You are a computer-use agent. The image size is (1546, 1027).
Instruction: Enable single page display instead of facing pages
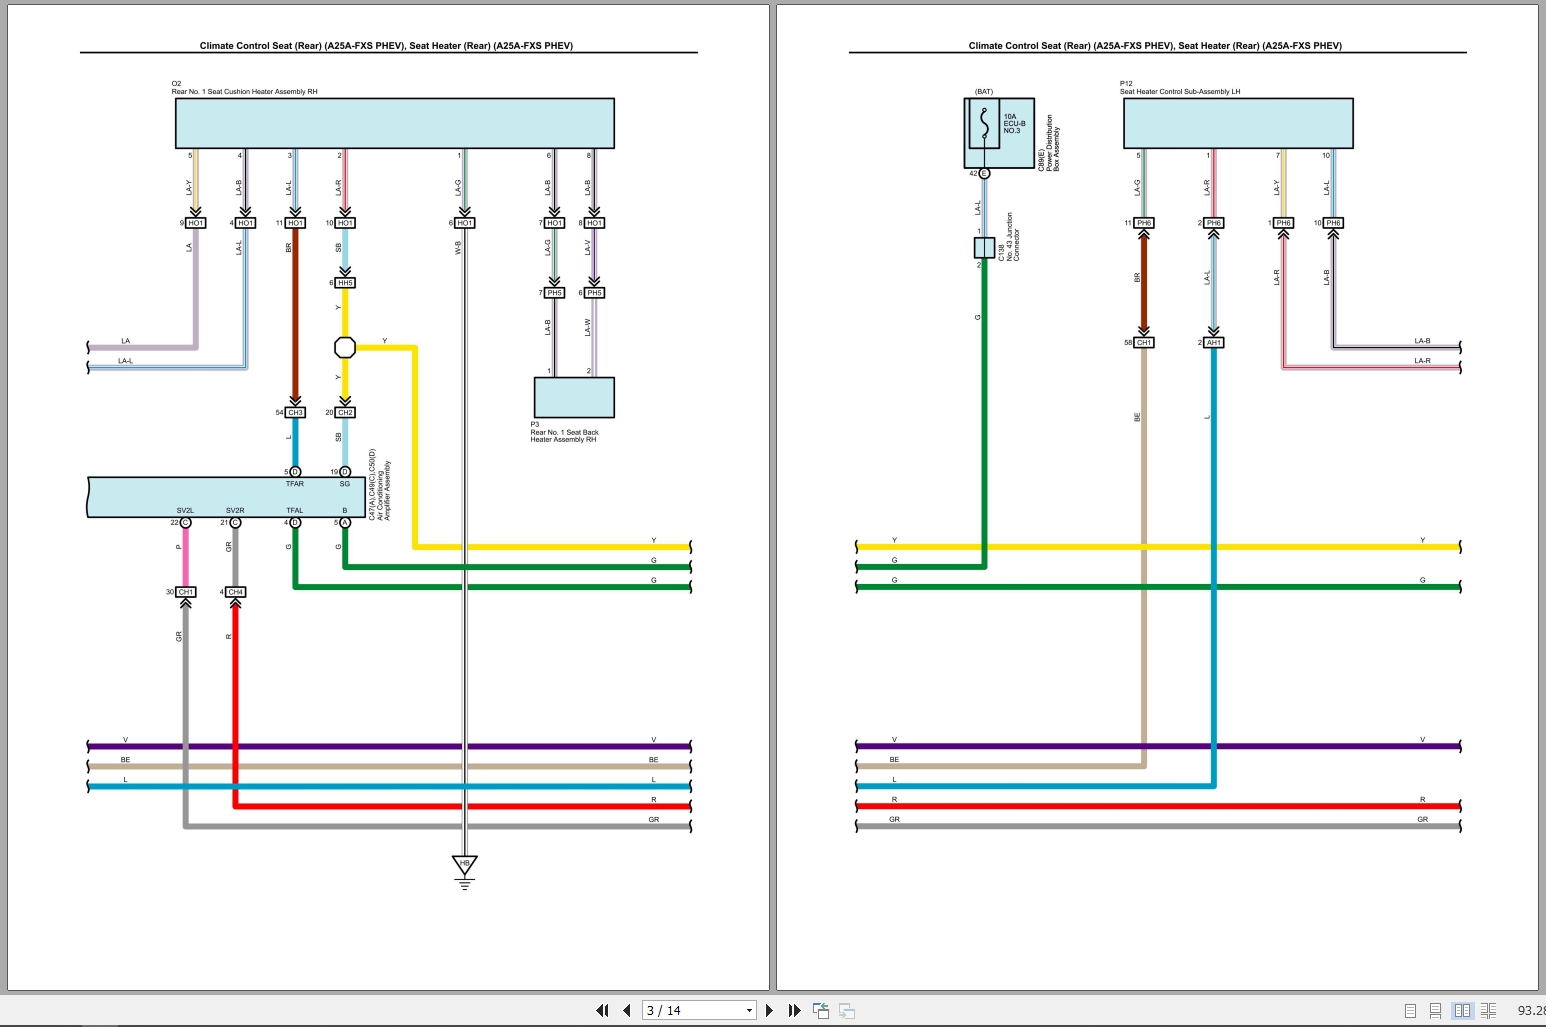1411,1011
